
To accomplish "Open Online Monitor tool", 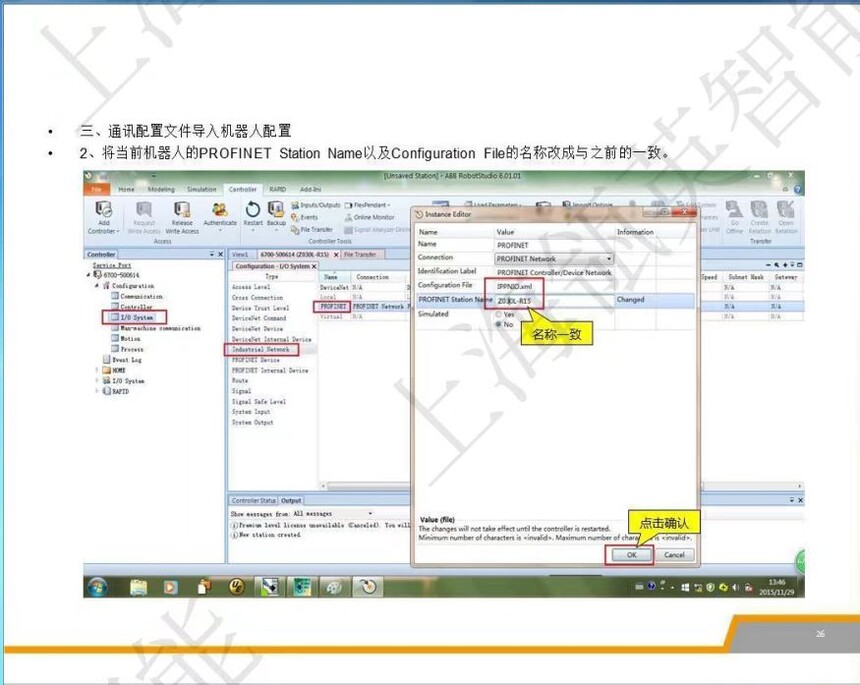I will [369, 217].
